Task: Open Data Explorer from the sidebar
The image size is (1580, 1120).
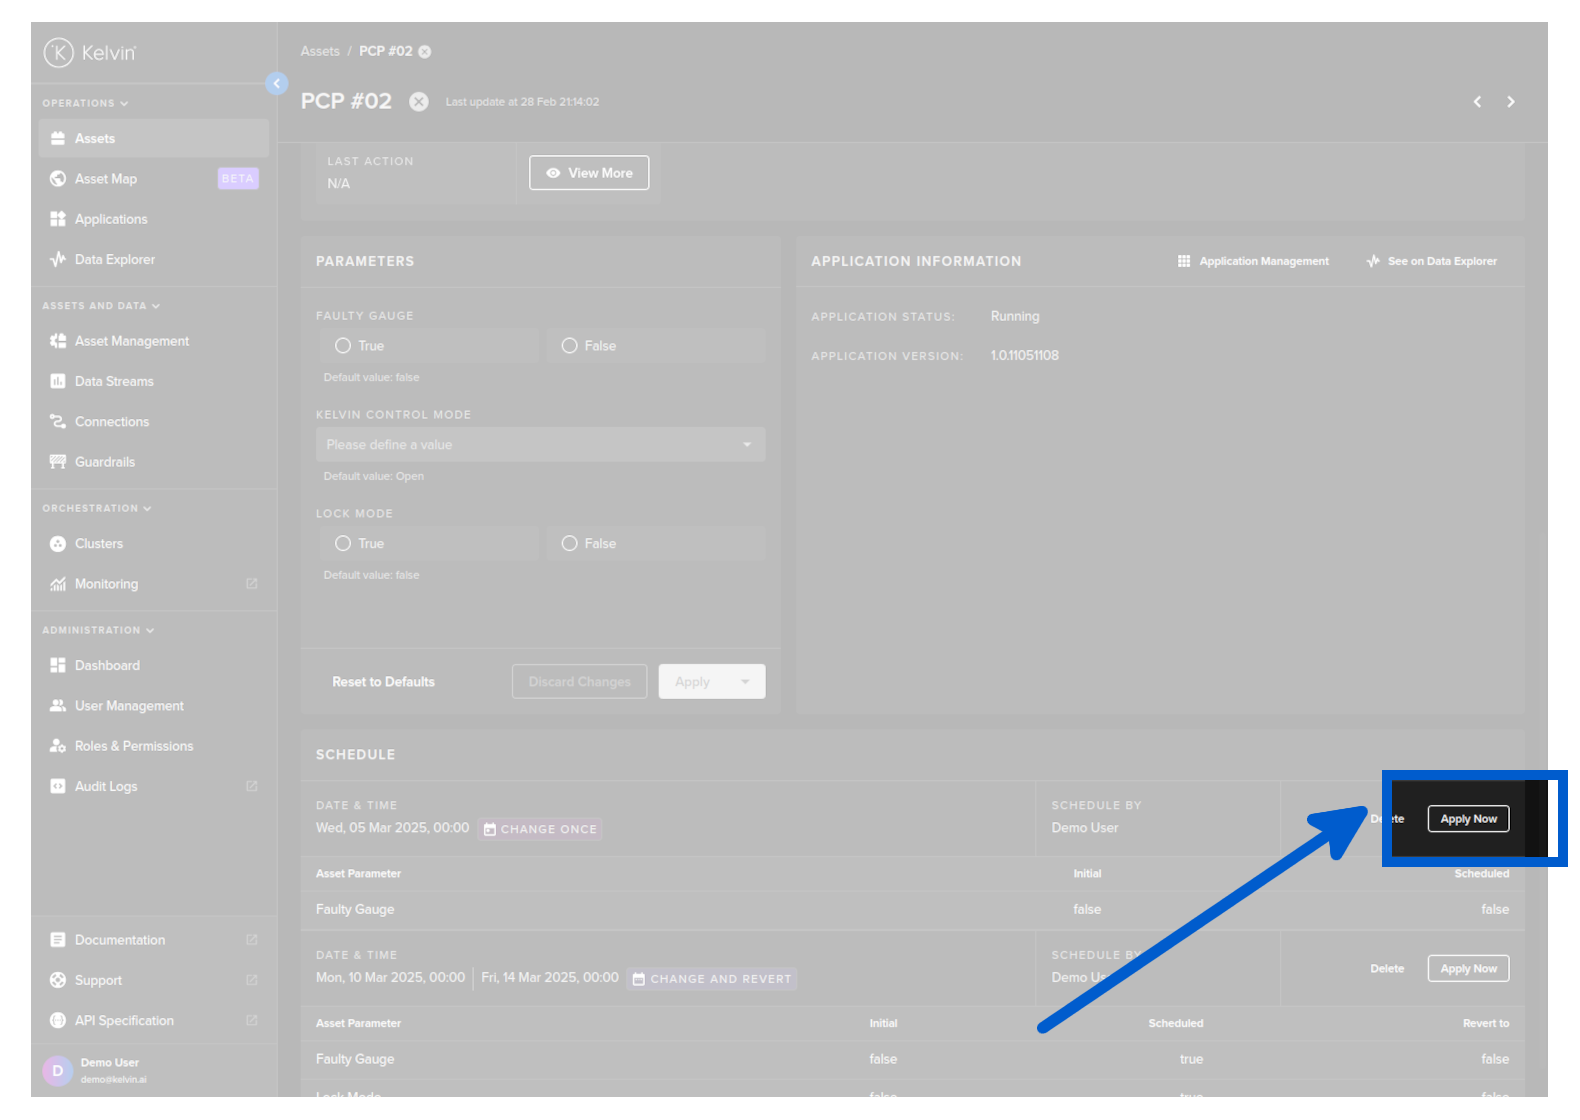Action: pyautogui.click(x=114, y=260)
